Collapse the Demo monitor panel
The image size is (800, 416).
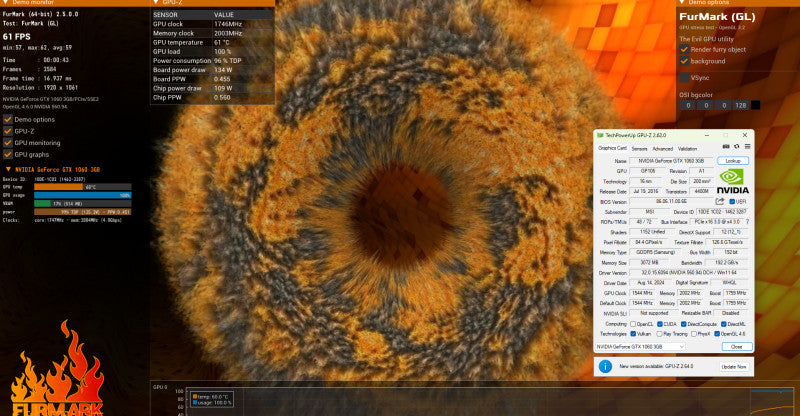point(6,3)
